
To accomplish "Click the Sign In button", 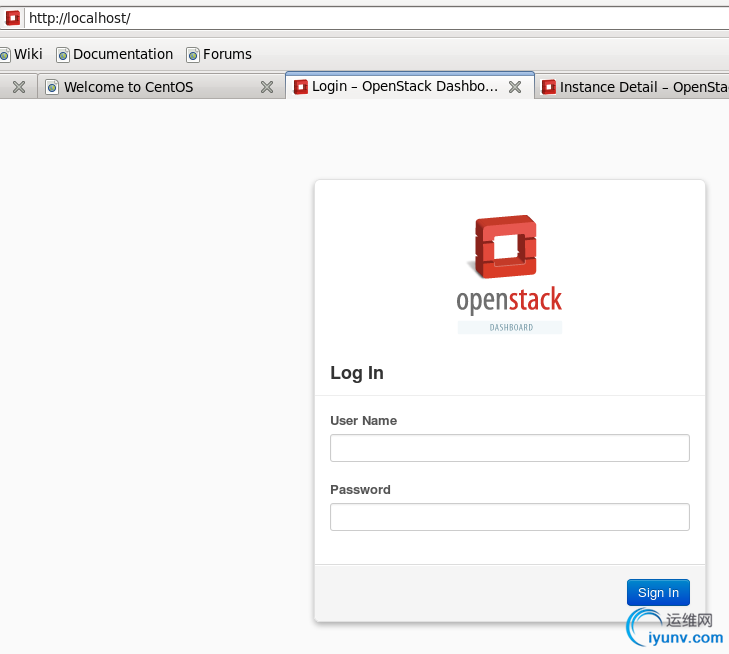I will click(x=658, y=593).
